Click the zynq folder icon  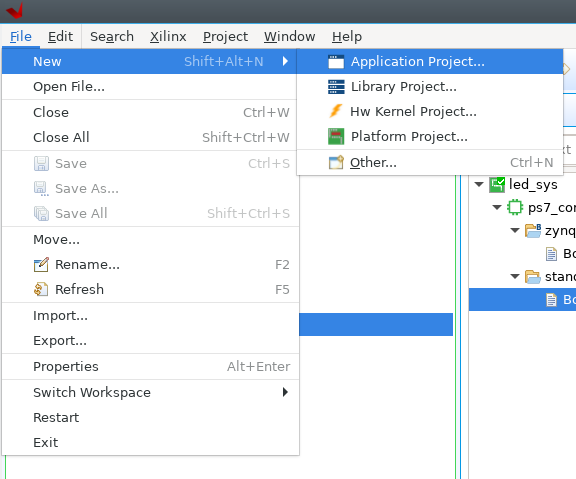tap(533, 231)
